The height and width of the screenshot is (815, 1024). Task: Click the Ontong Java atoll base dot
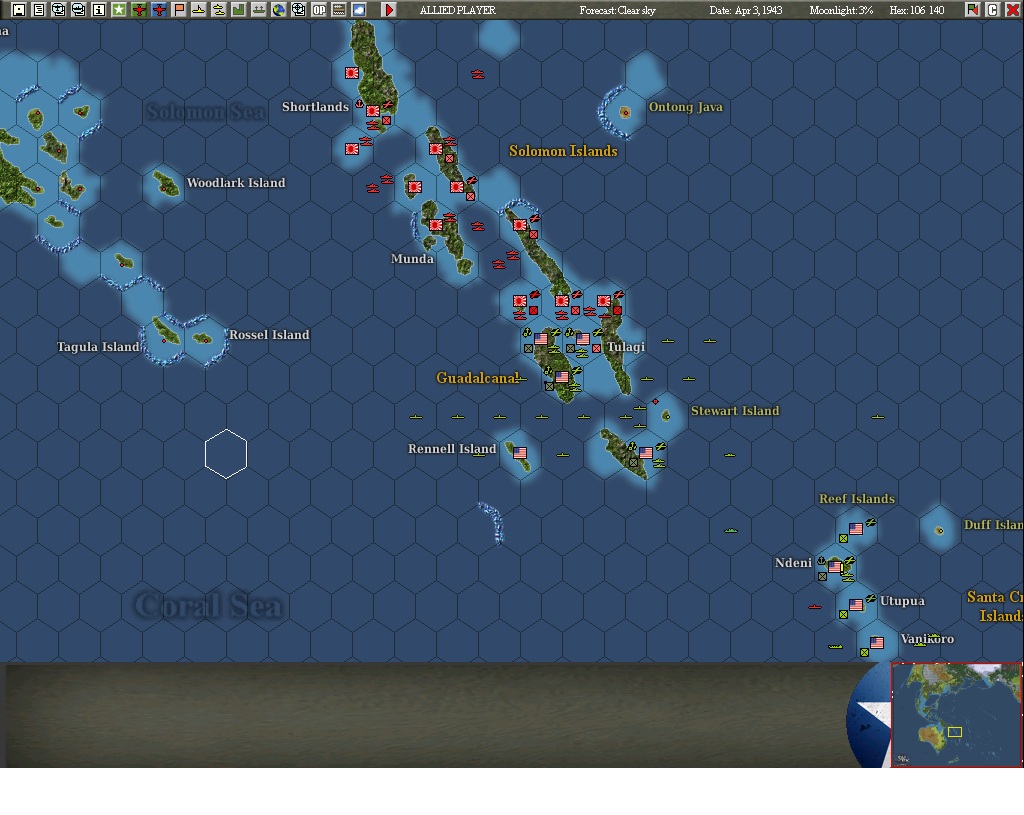click(625, 112)
